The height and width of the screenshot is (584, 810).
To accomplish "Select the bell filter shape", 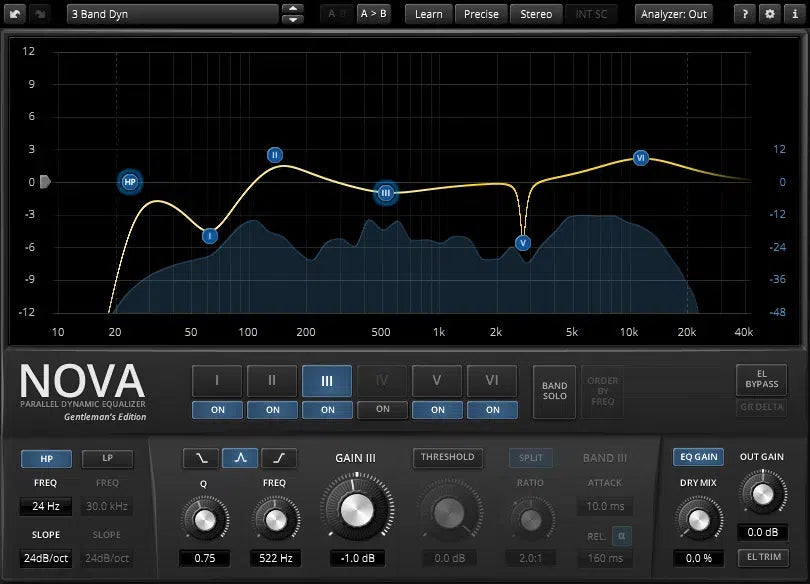I will [240, 458].
